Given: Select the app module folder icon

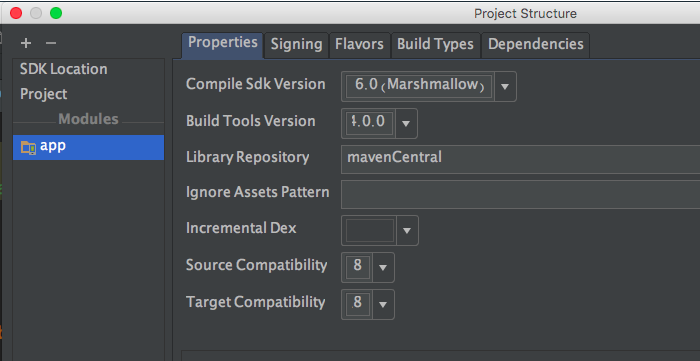Looking at the screenshot, I should click(29, 147).
